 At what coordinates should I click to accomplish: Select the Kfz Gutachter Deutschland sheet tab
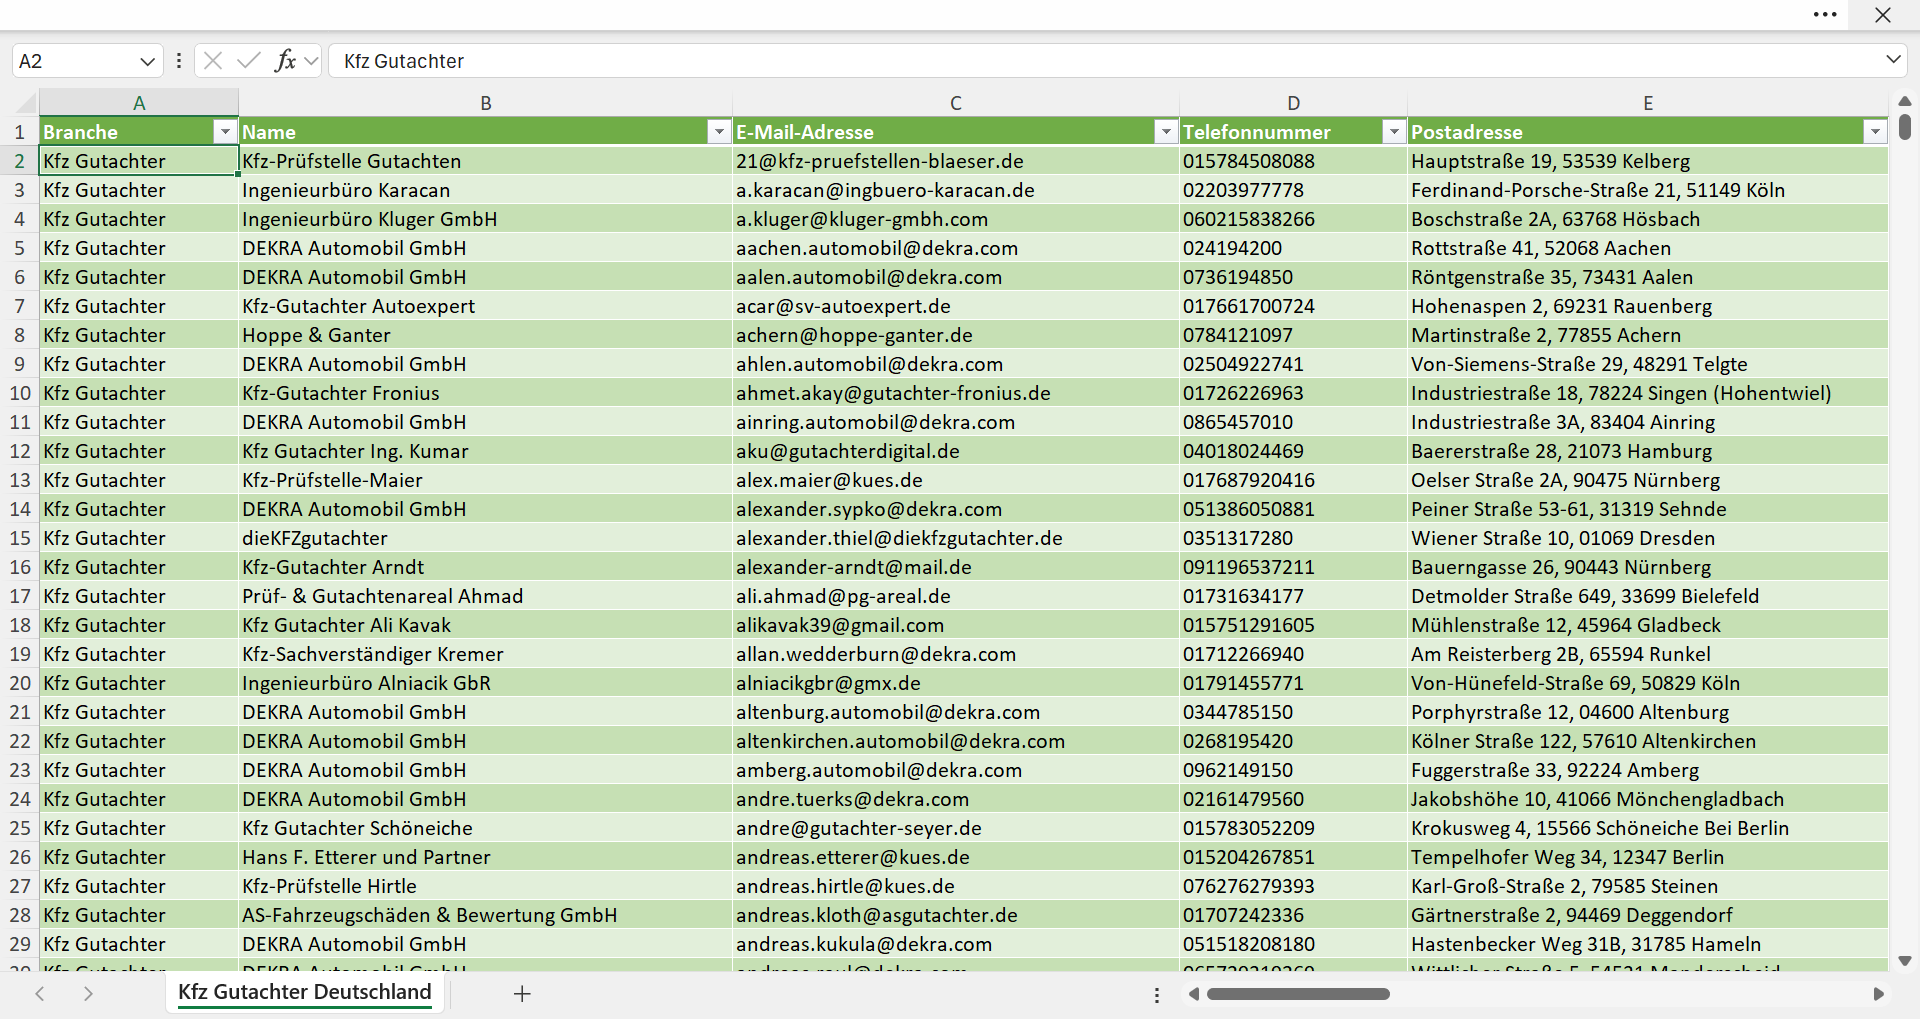point(305,992)
